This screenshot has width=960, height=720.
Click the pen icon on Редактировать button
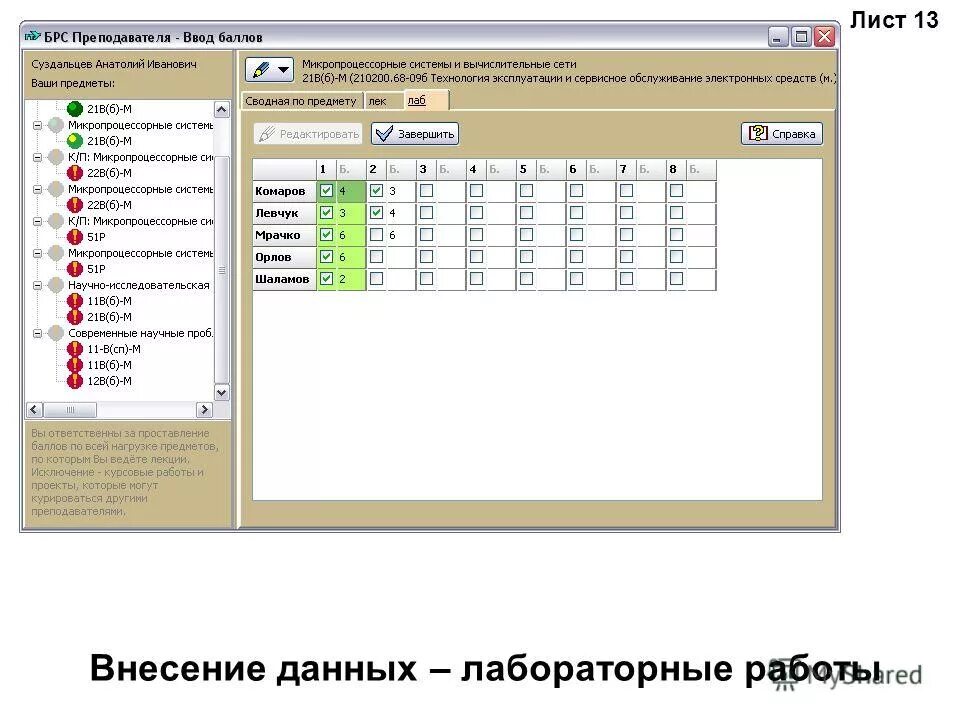tap(267, 134)
